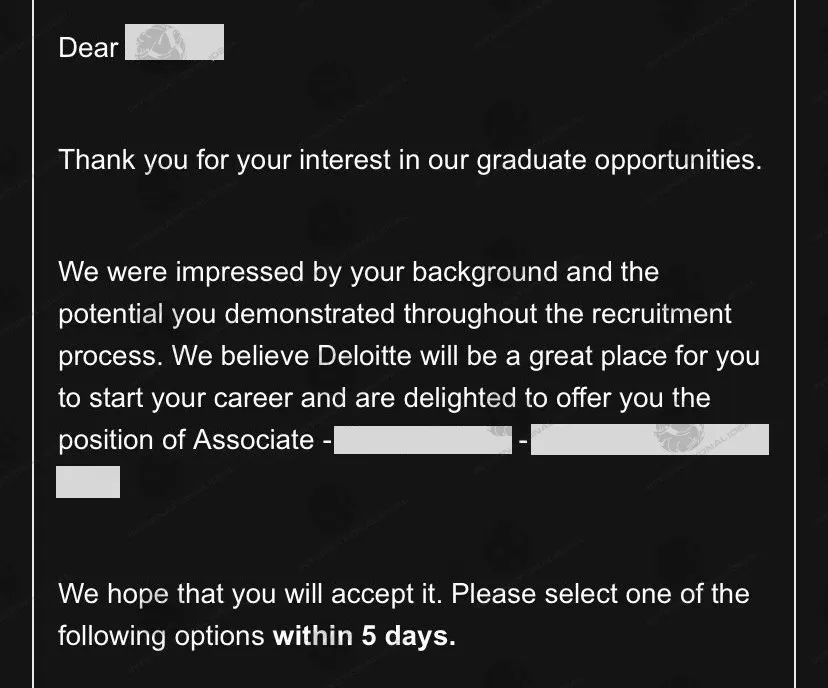Click the bold "within 5 days." text
The height and width of the screenshot is (688, 828).
tap(364, 636)
